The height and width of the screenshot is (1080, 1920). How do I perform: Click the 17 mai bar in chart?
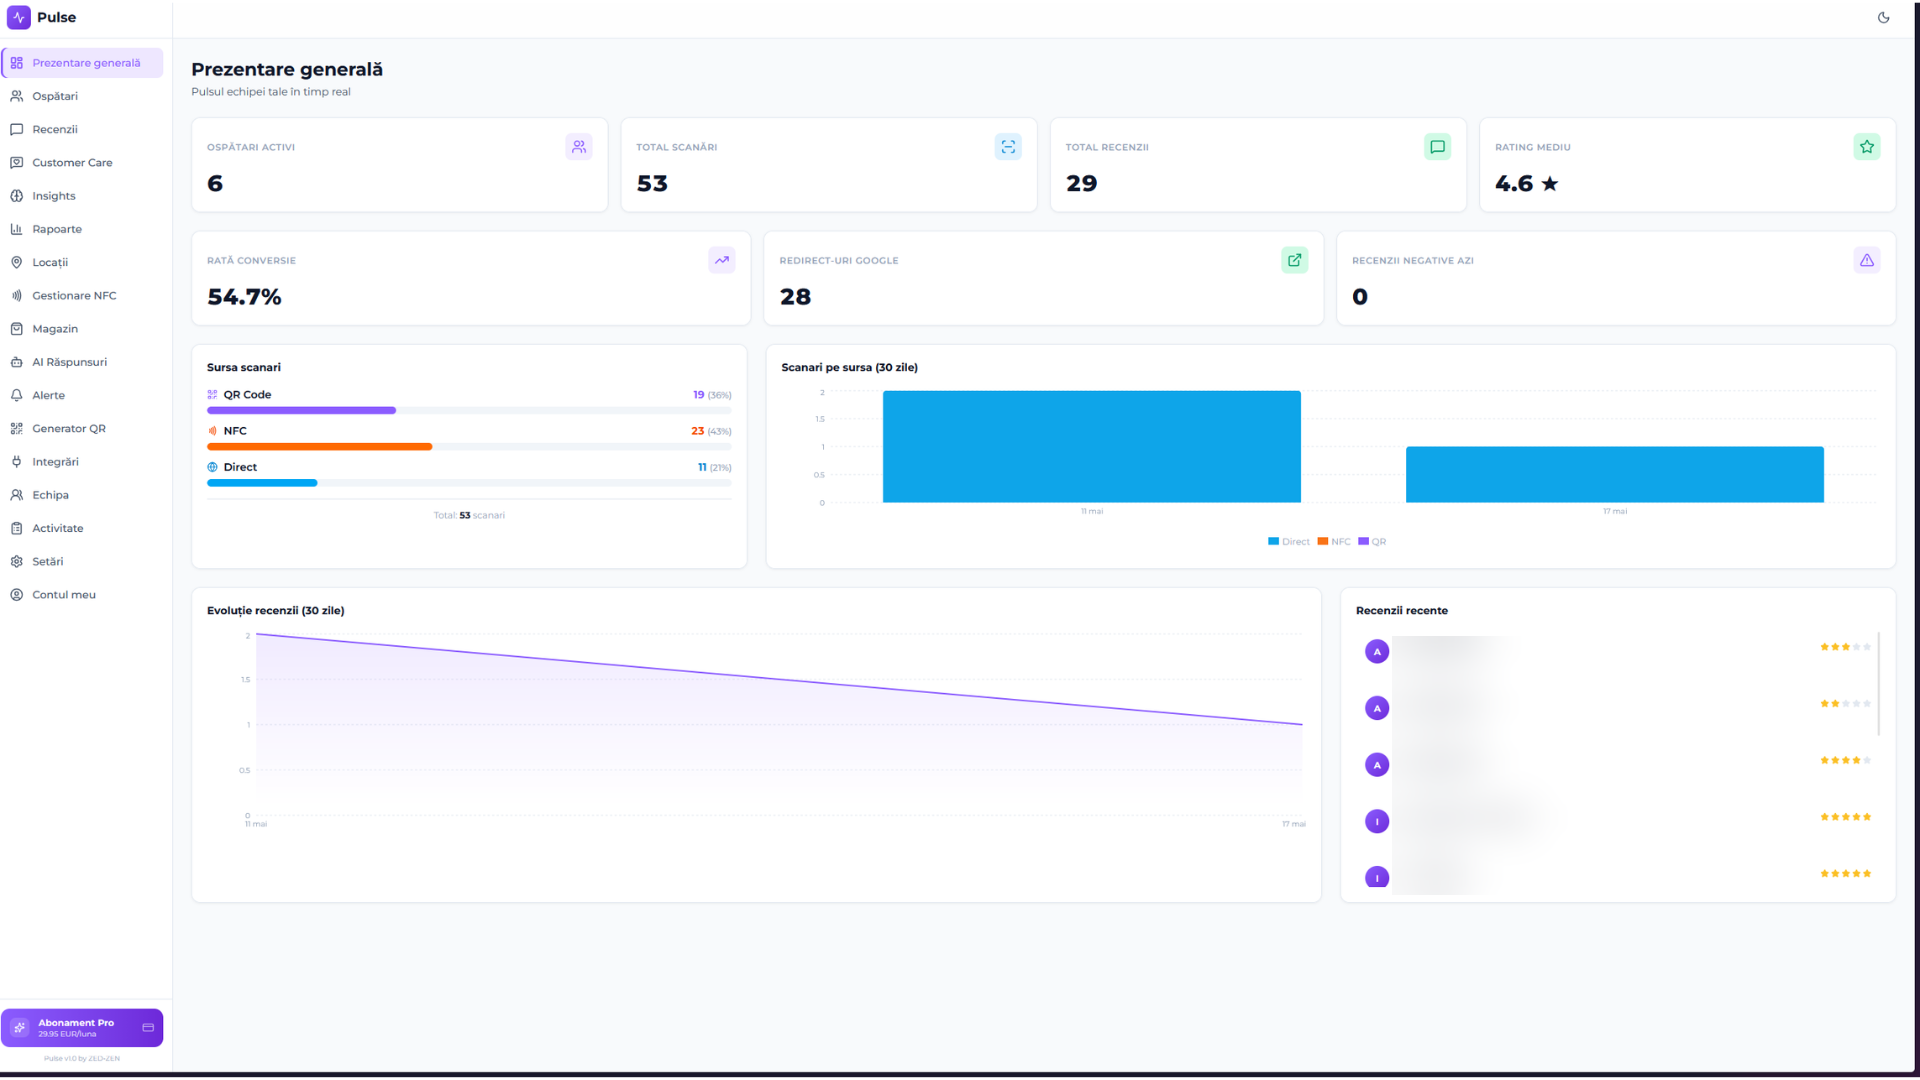pyautogui.click(x=1615, y=475)
